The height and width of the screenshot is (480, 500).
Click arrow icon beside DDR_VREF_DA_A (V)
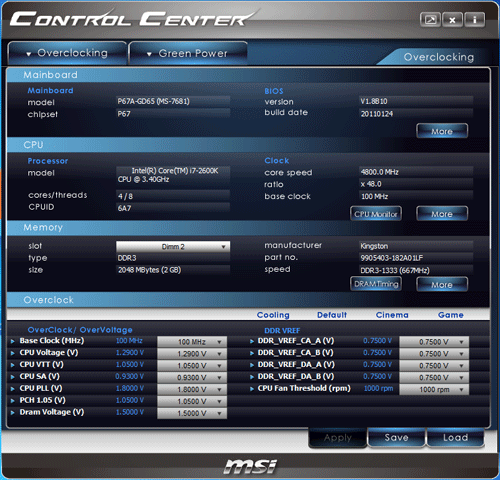click(x=252, y=365)
